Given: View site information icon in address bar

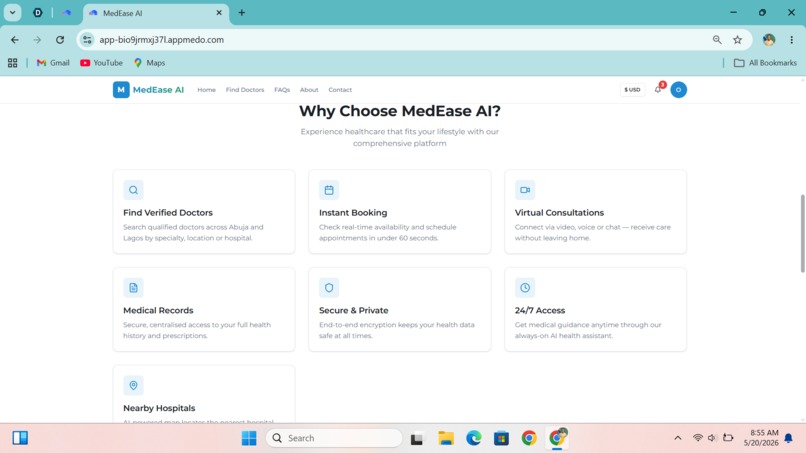Looking at the screenshot, I should coord(87,40).
